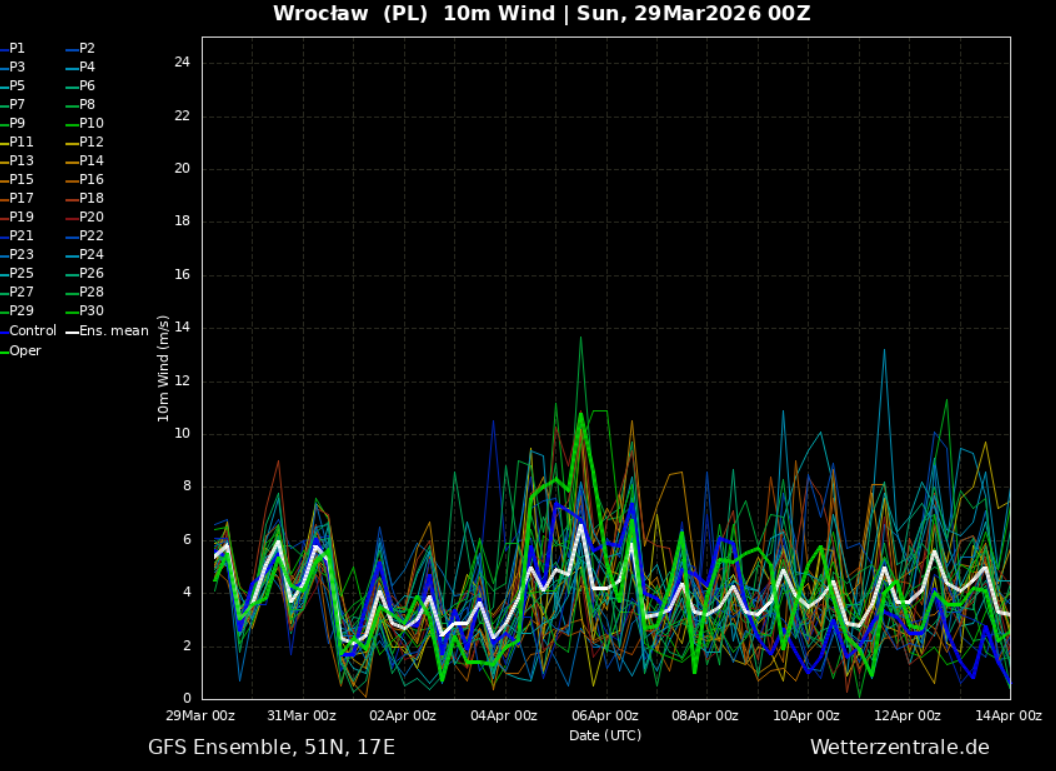Click the Control legend entry

coord(32,330)
